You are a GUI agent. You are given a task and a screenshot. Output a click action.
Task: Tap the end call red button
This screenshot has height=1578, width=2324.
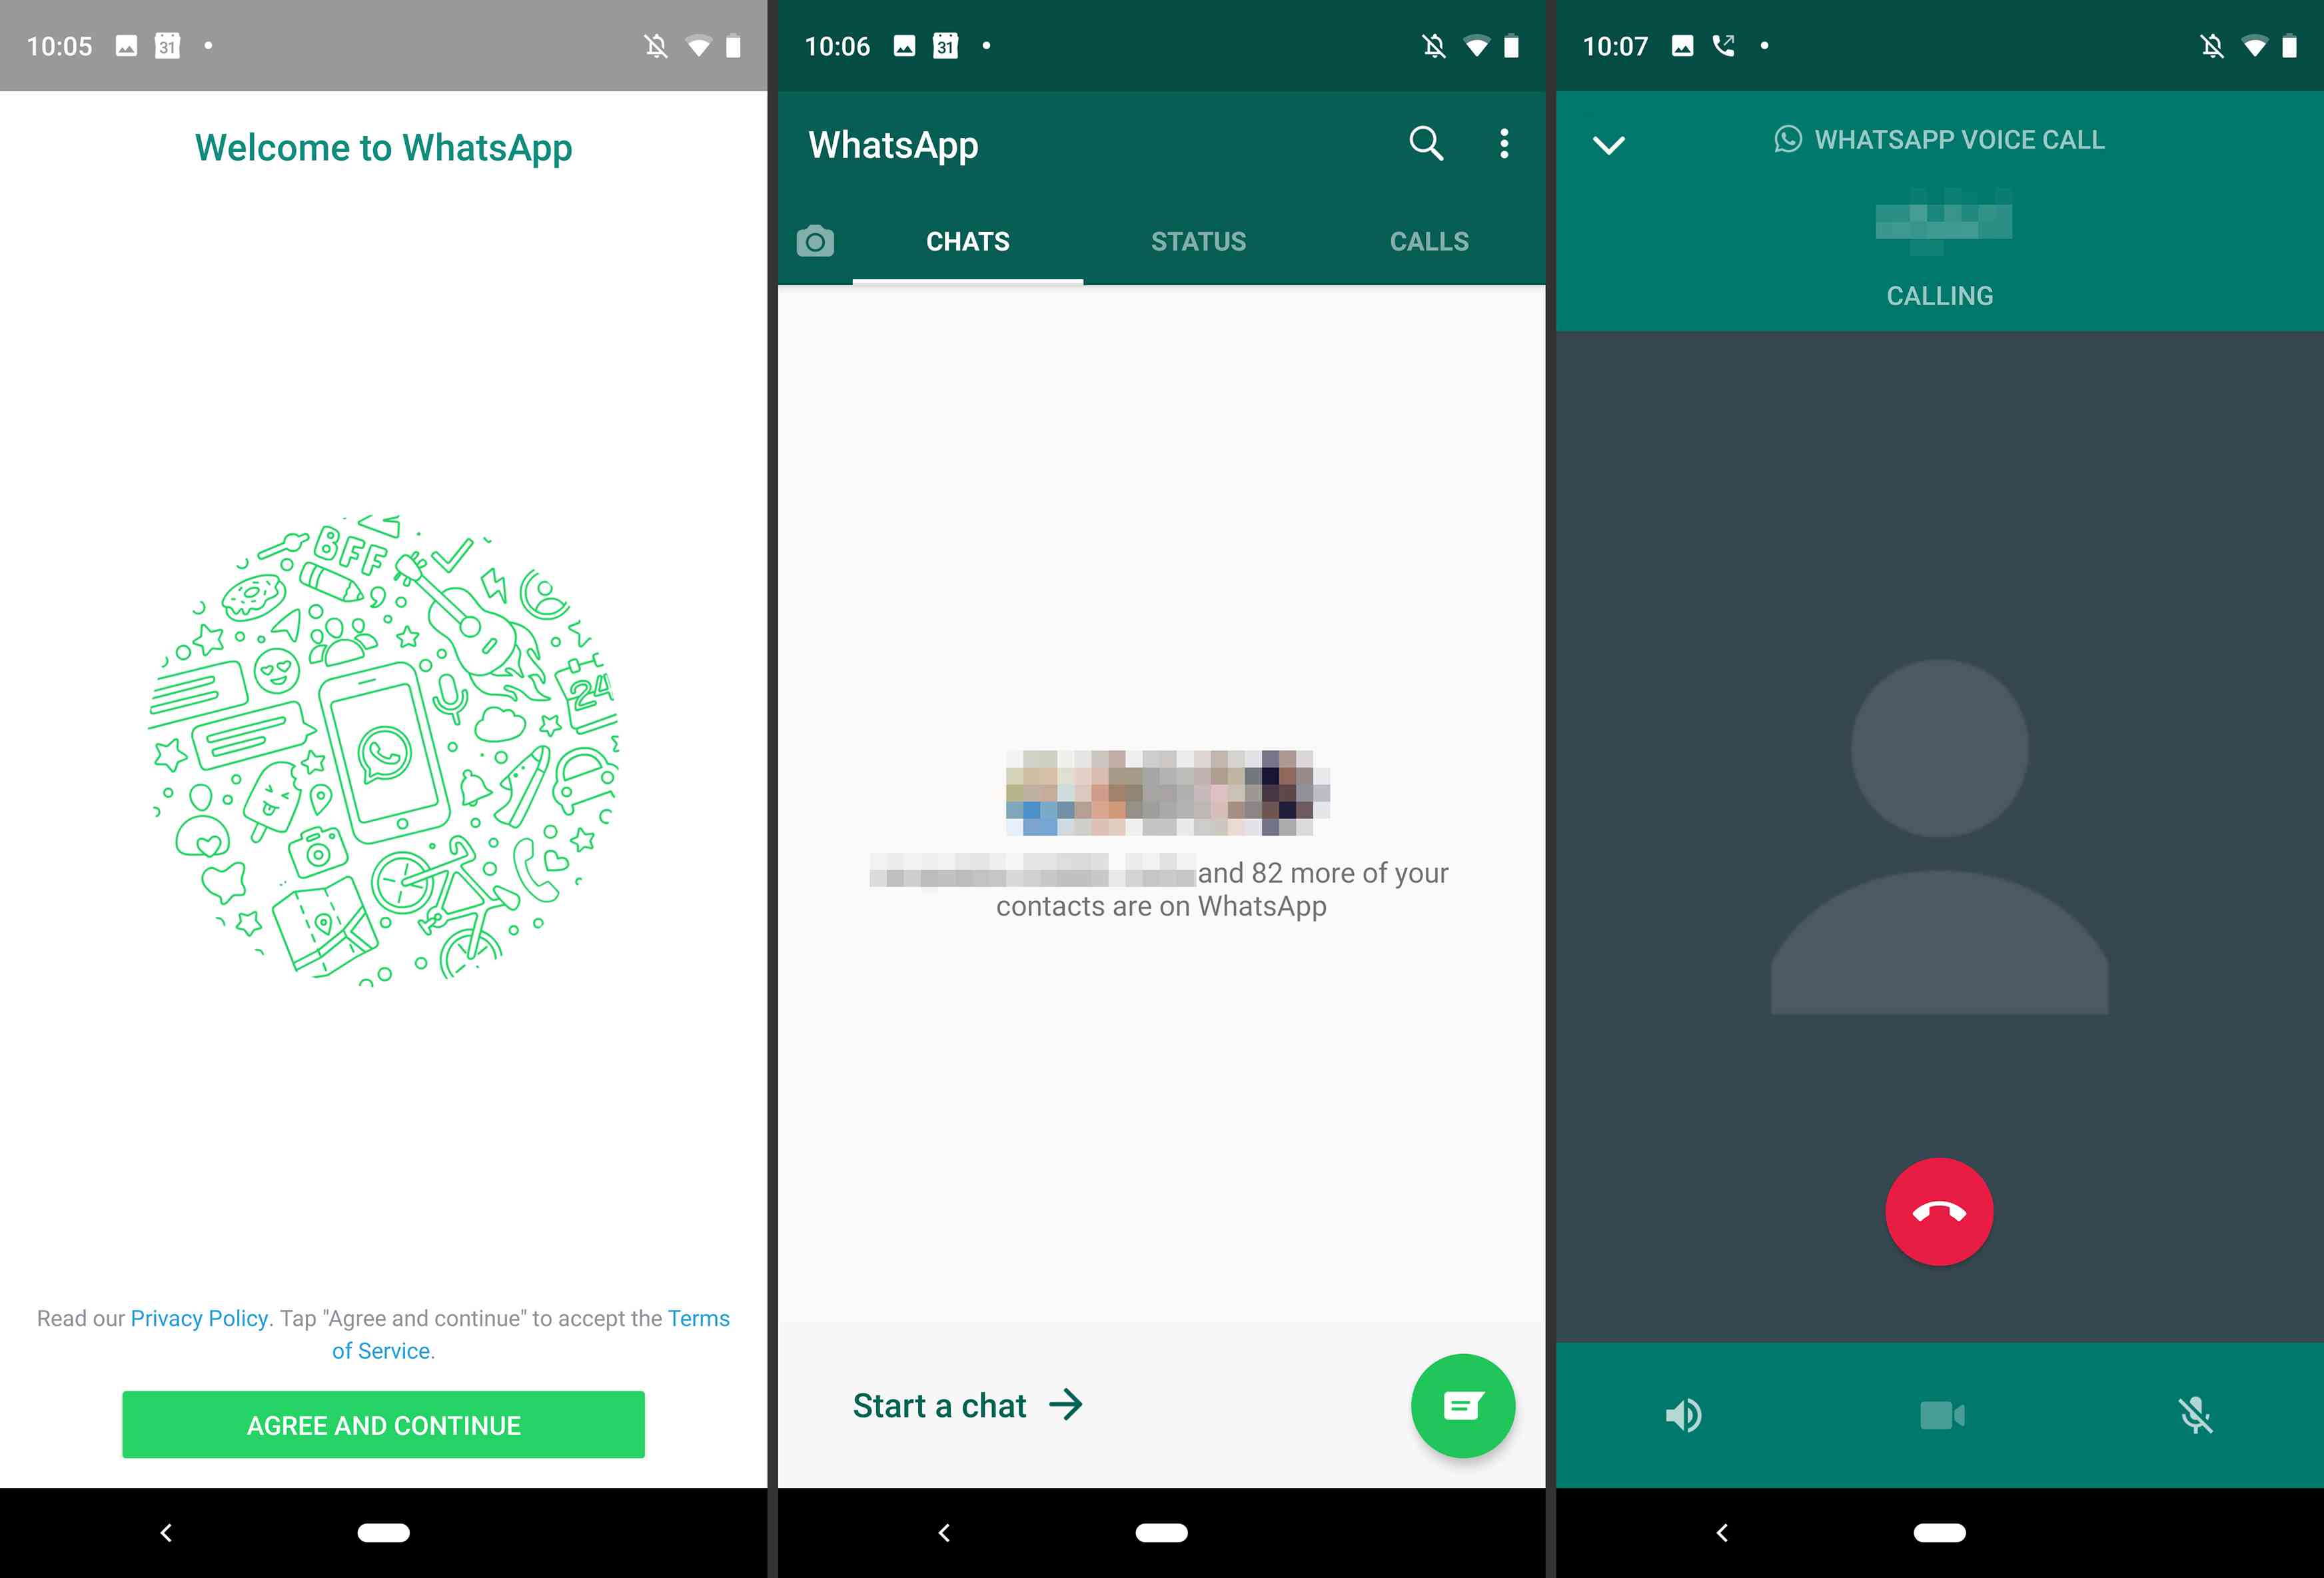click(x=1938, y=1211)
